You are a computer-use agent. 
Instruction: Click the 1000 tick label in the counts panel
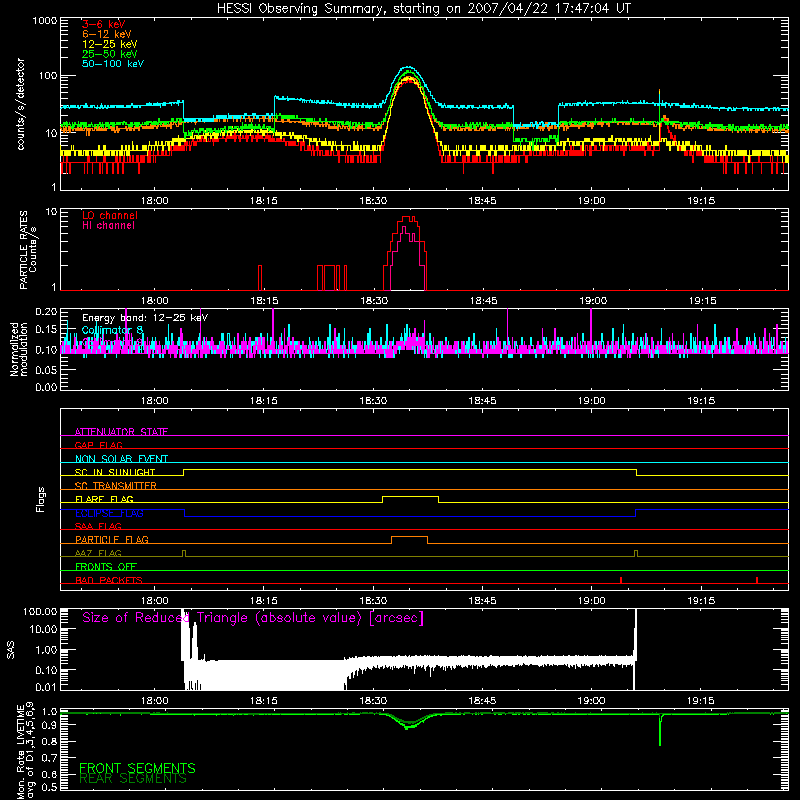coord(44,21)
